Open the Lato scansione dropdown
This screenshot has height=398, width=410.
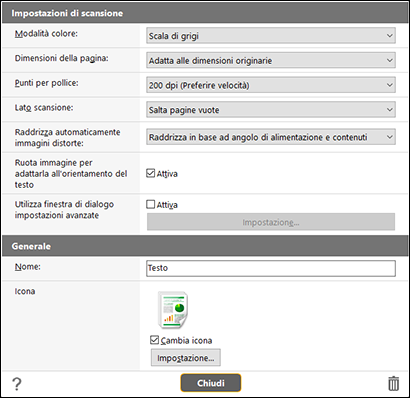point(271,110)
